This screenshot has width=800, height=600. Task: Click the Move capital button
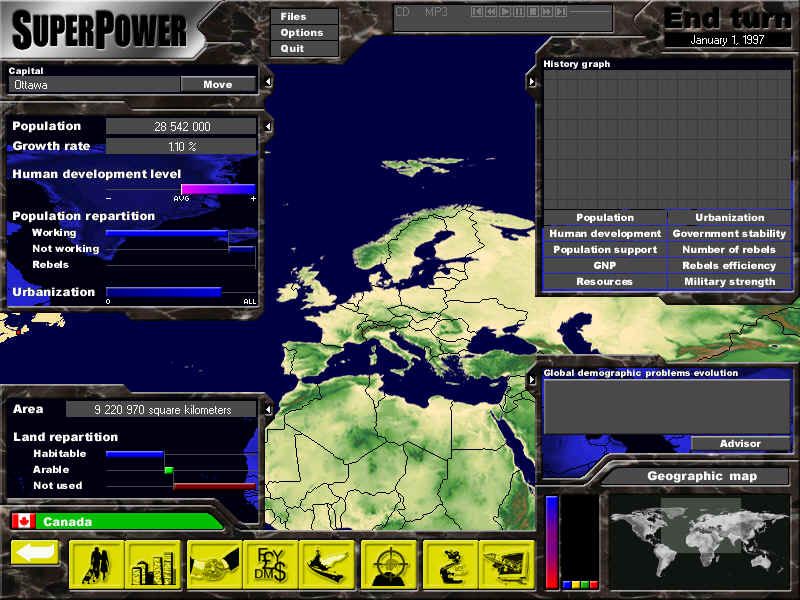[x=217, y=85]
